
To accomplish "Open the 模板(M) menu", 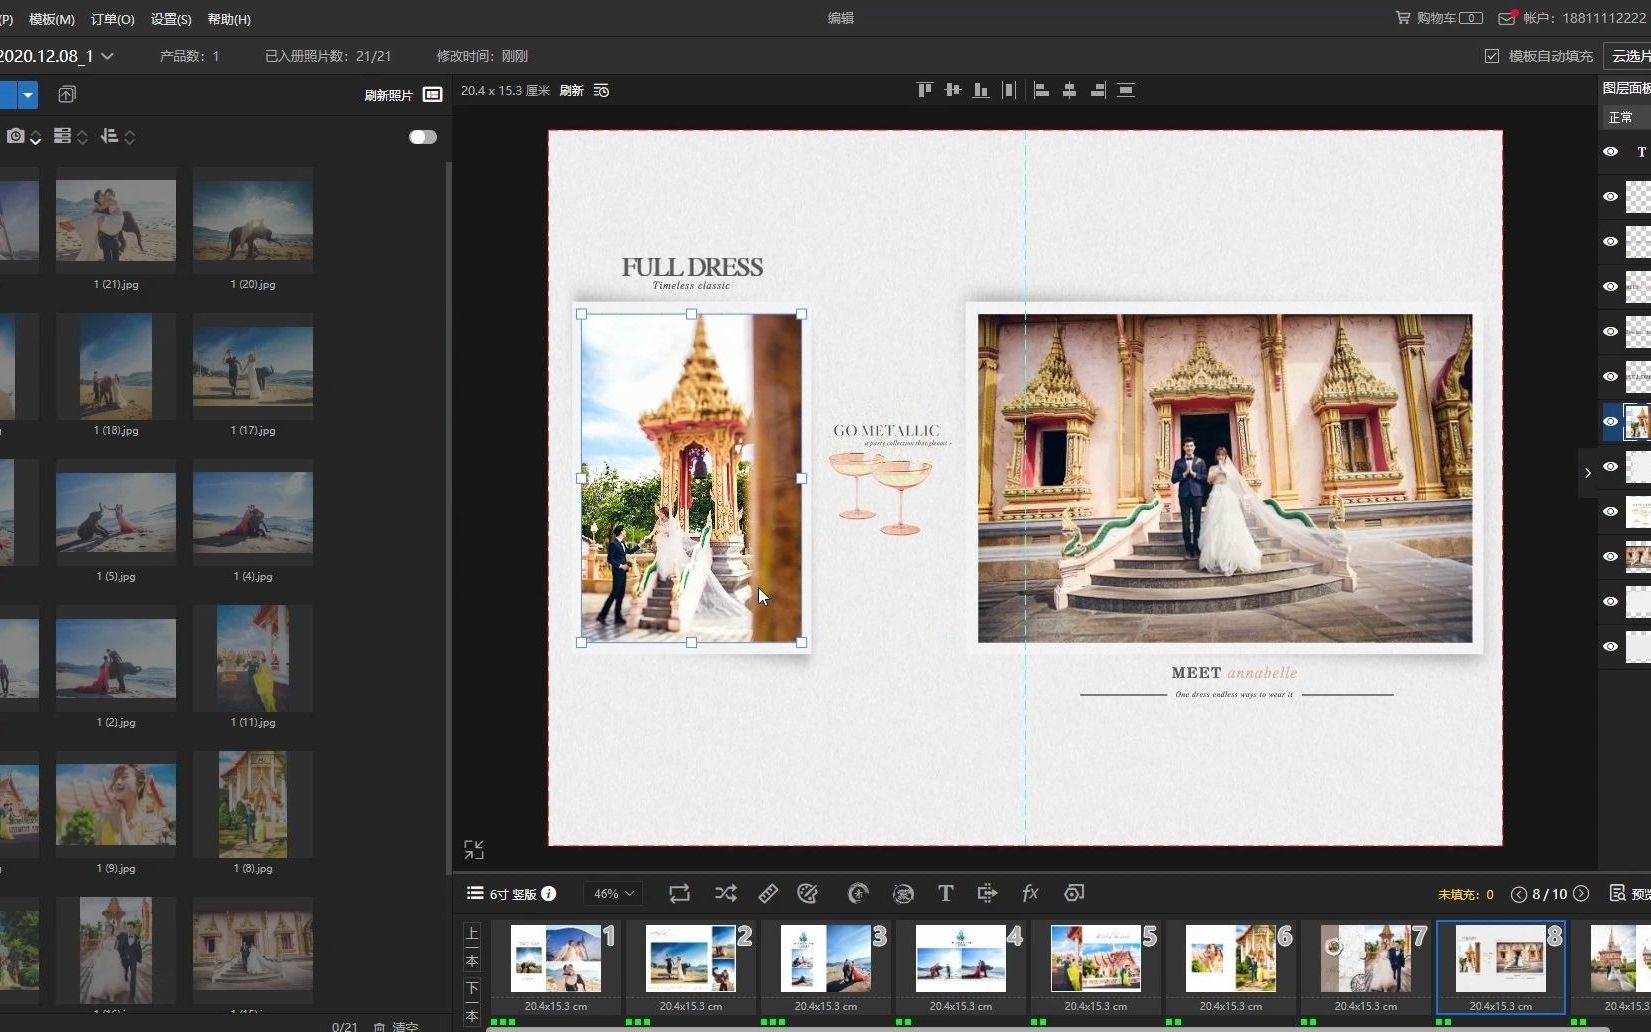I will point(52,19).
